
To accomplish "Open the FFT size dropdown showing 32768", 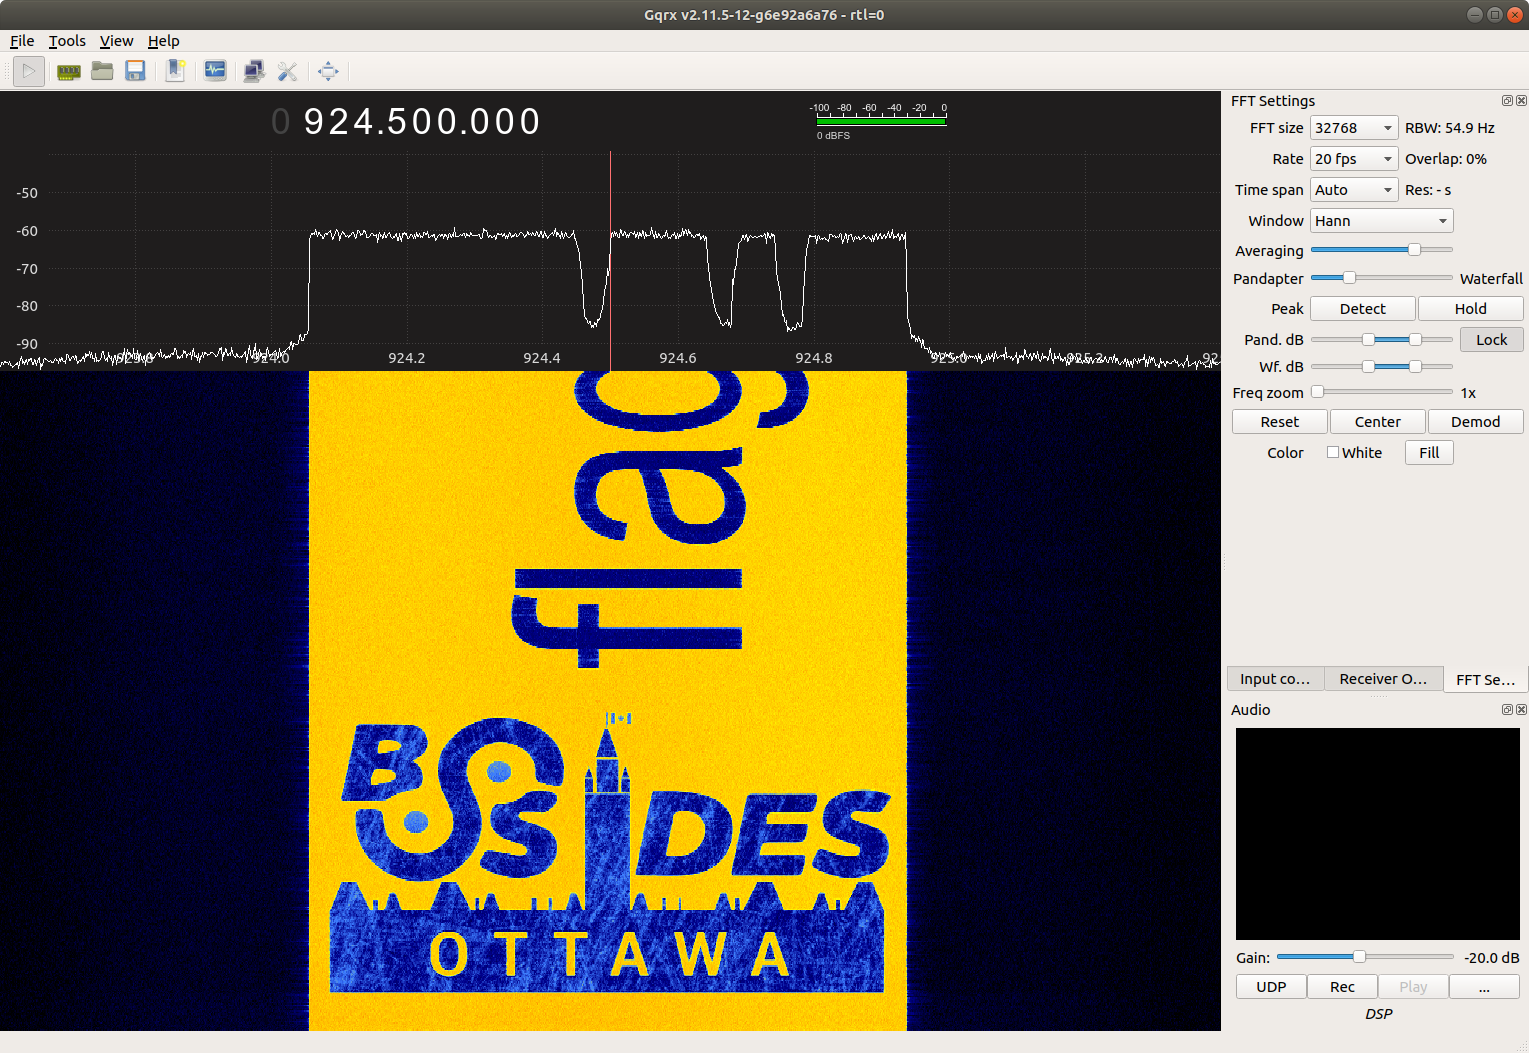I will 1353,127.
